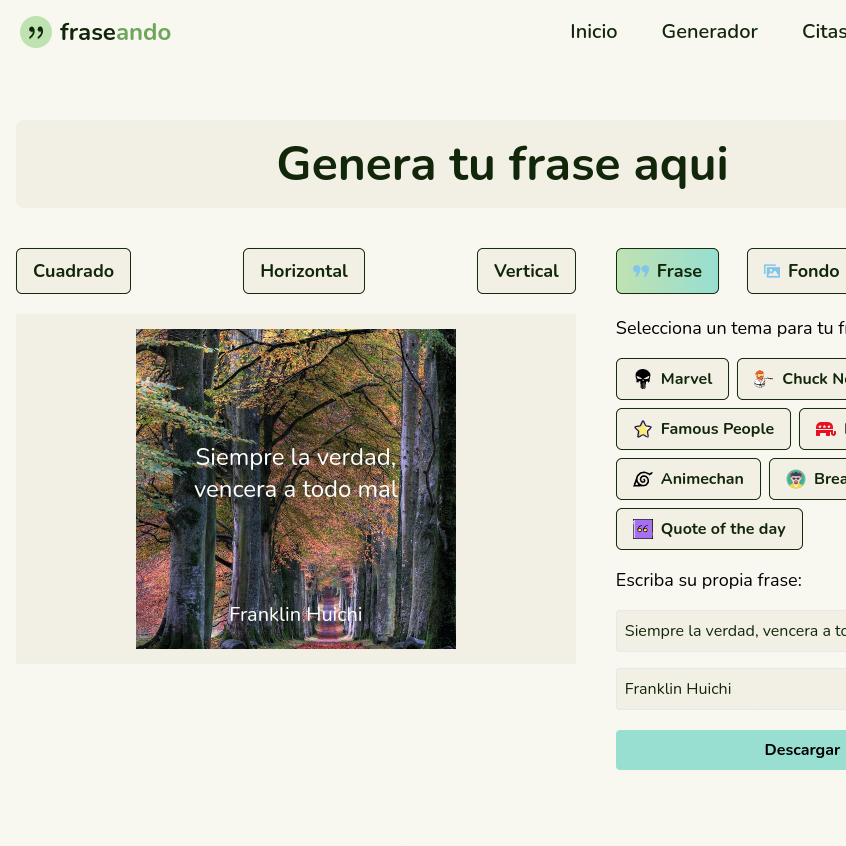Screen dimensions: 846x846
Task: Click the purple quotation icon on Quote of the day
Action: [x=641, y=528]
